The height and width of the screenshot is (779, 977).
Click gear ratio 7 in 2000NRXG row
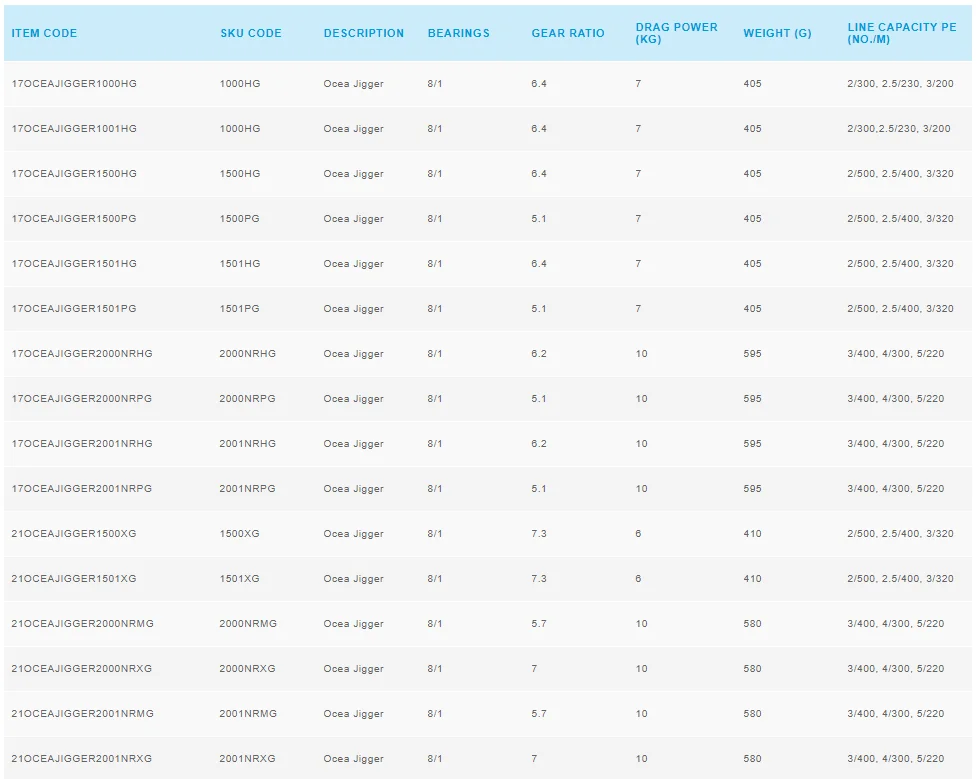tap(534, 669)
